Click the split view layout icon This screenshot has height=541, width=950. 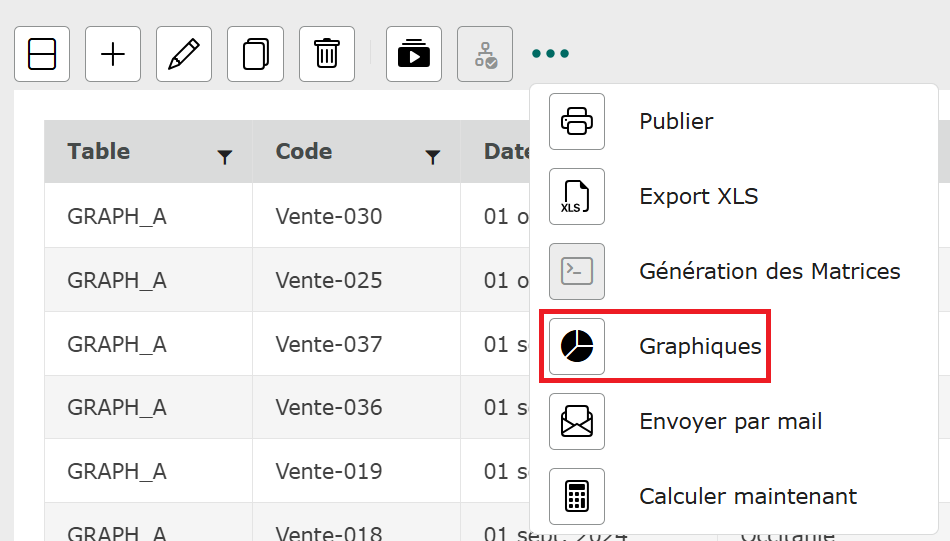pyautogui.click(x=42, y=54)
